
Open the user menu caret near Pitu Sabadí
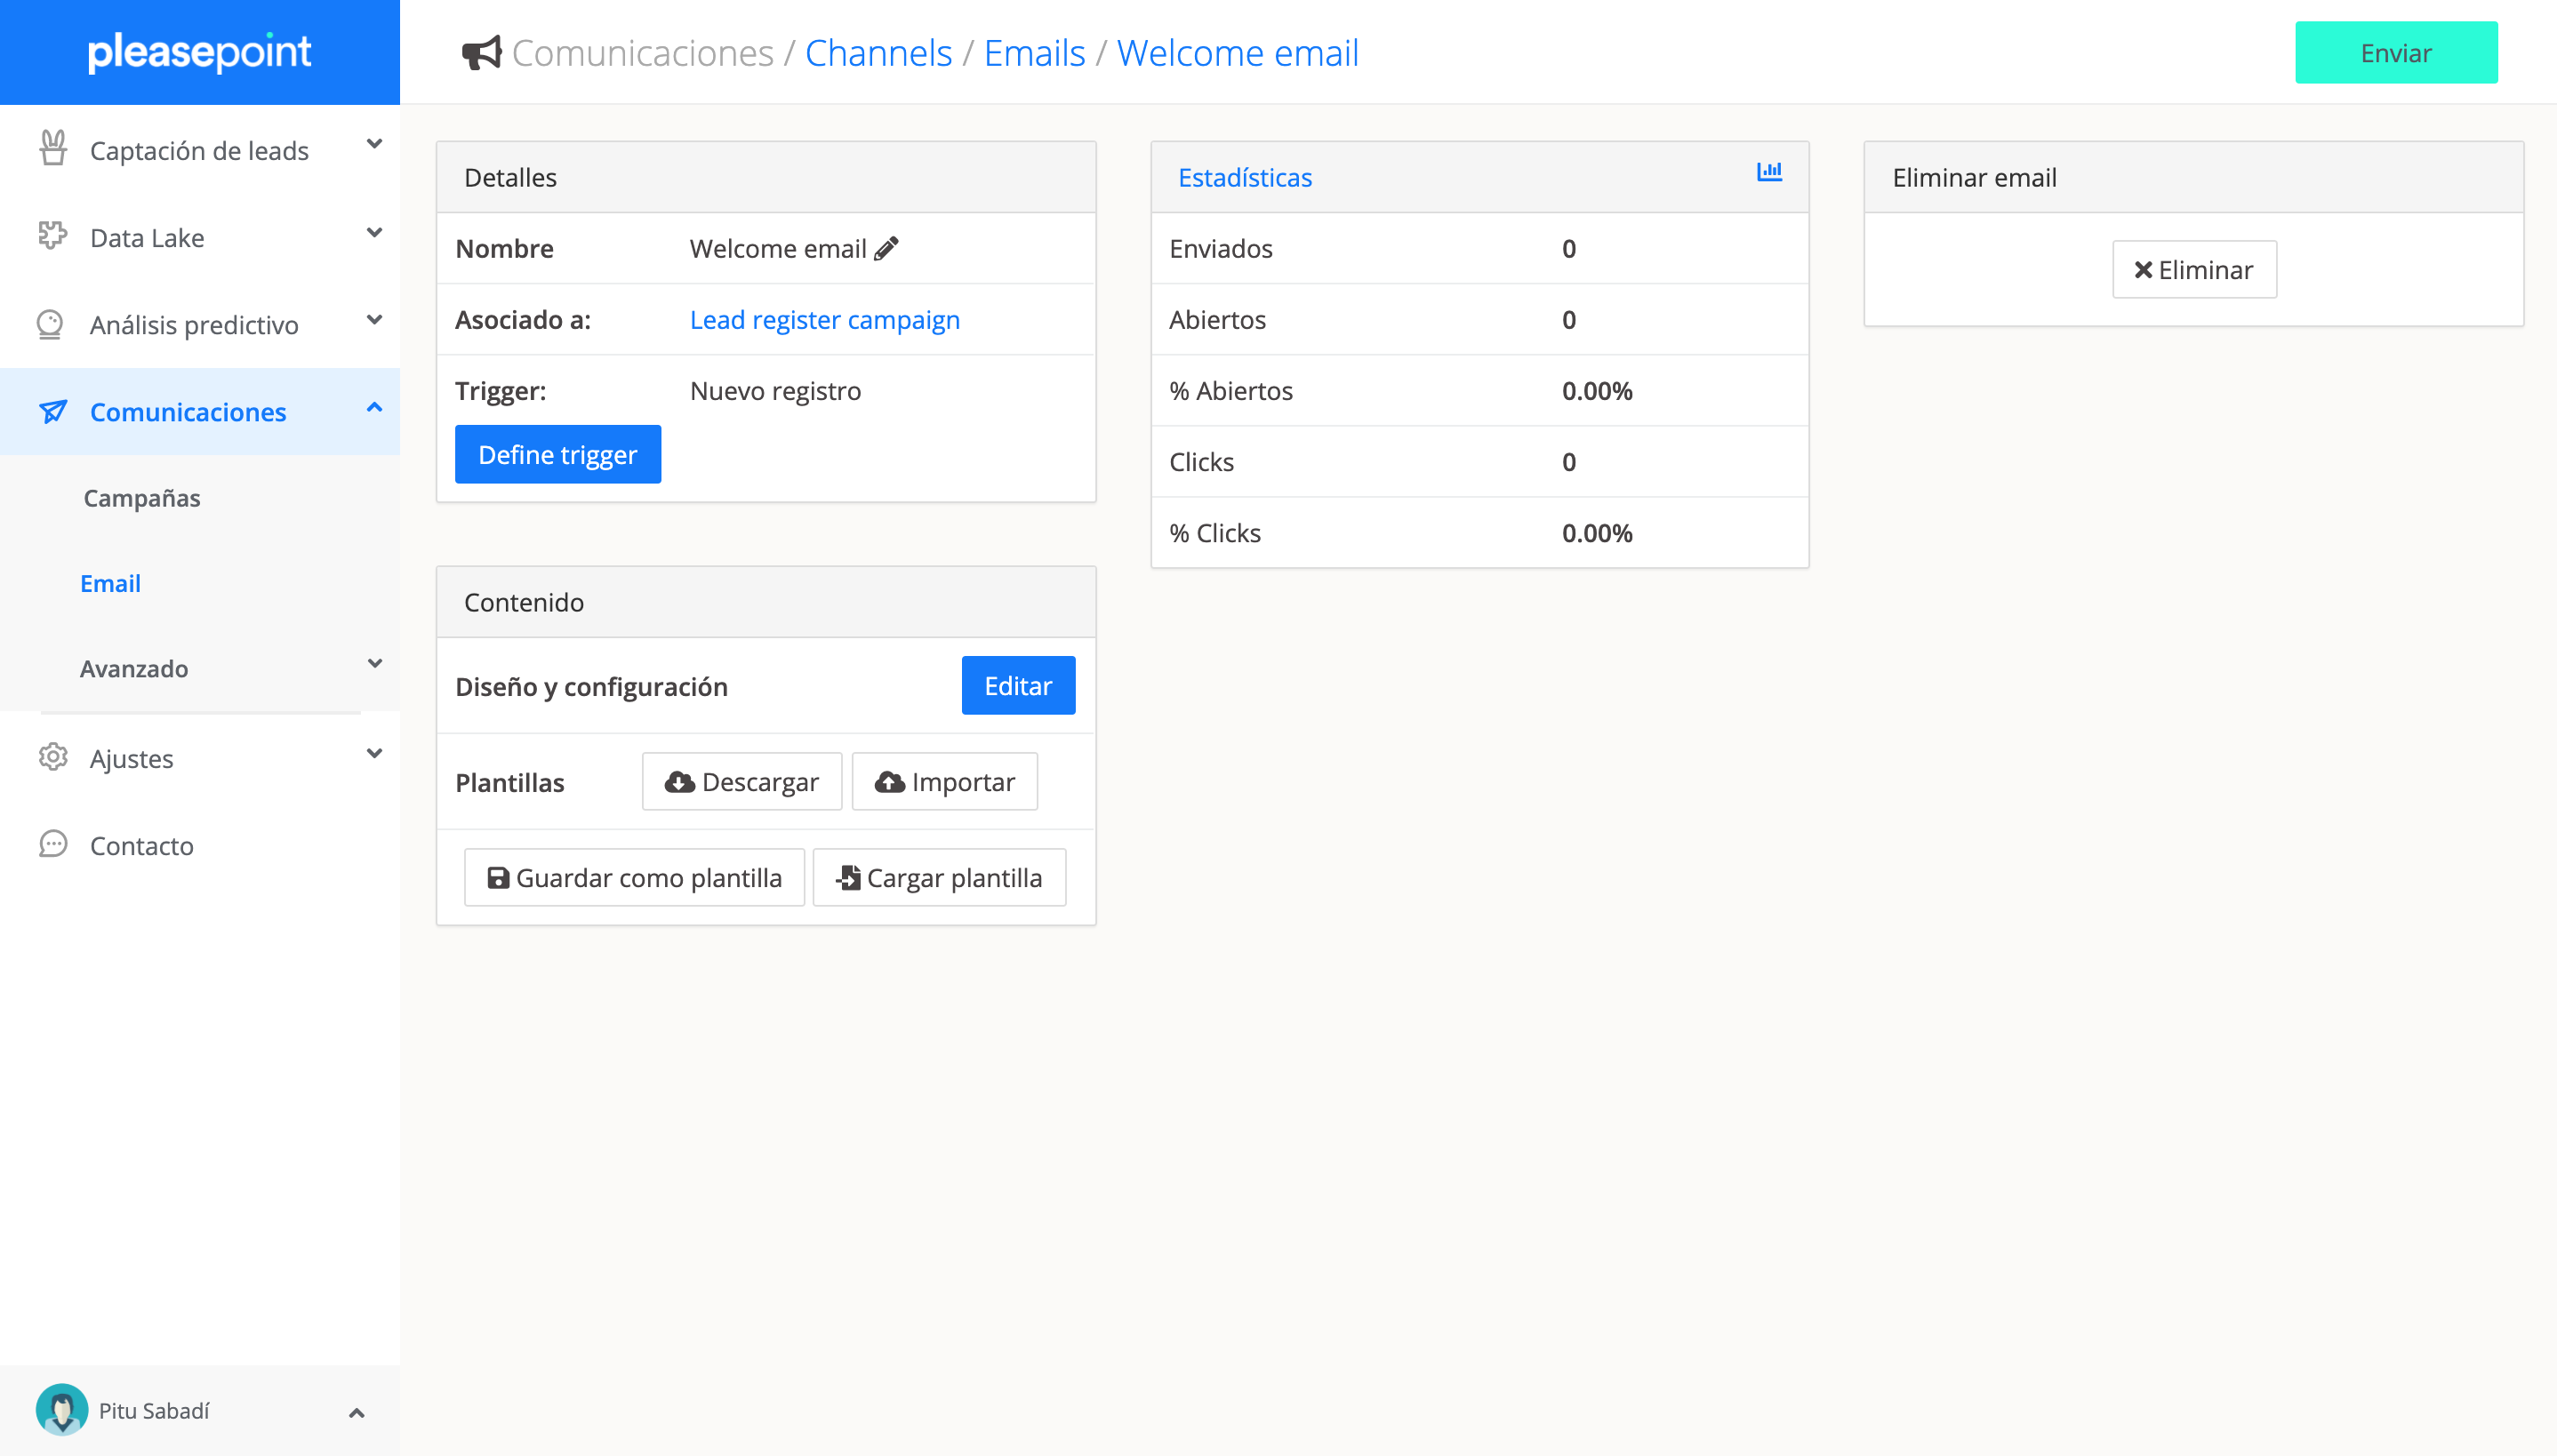tap(356, 1413)
